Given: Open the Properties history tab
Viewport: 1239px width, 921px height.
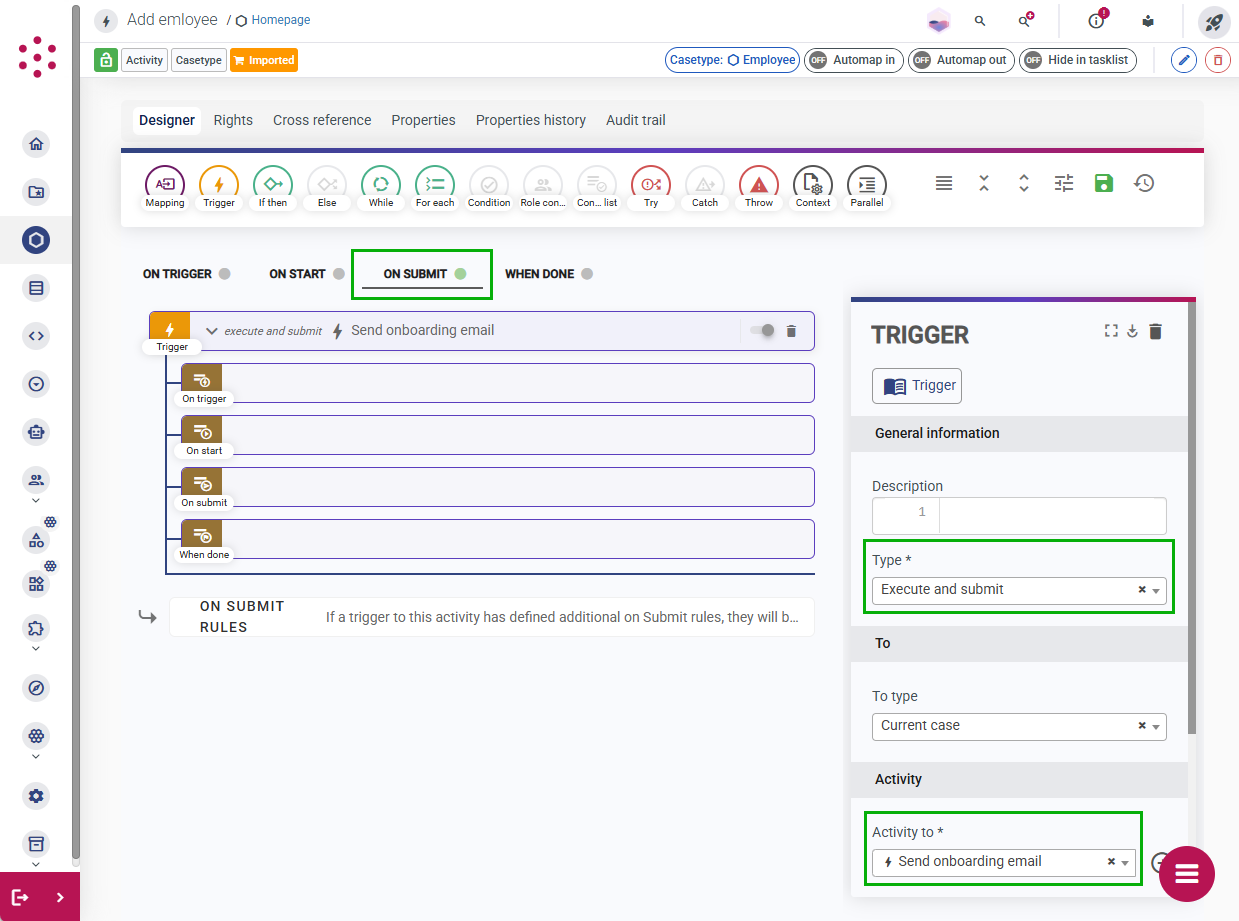Looking at the screenshot, I should 531,120.
